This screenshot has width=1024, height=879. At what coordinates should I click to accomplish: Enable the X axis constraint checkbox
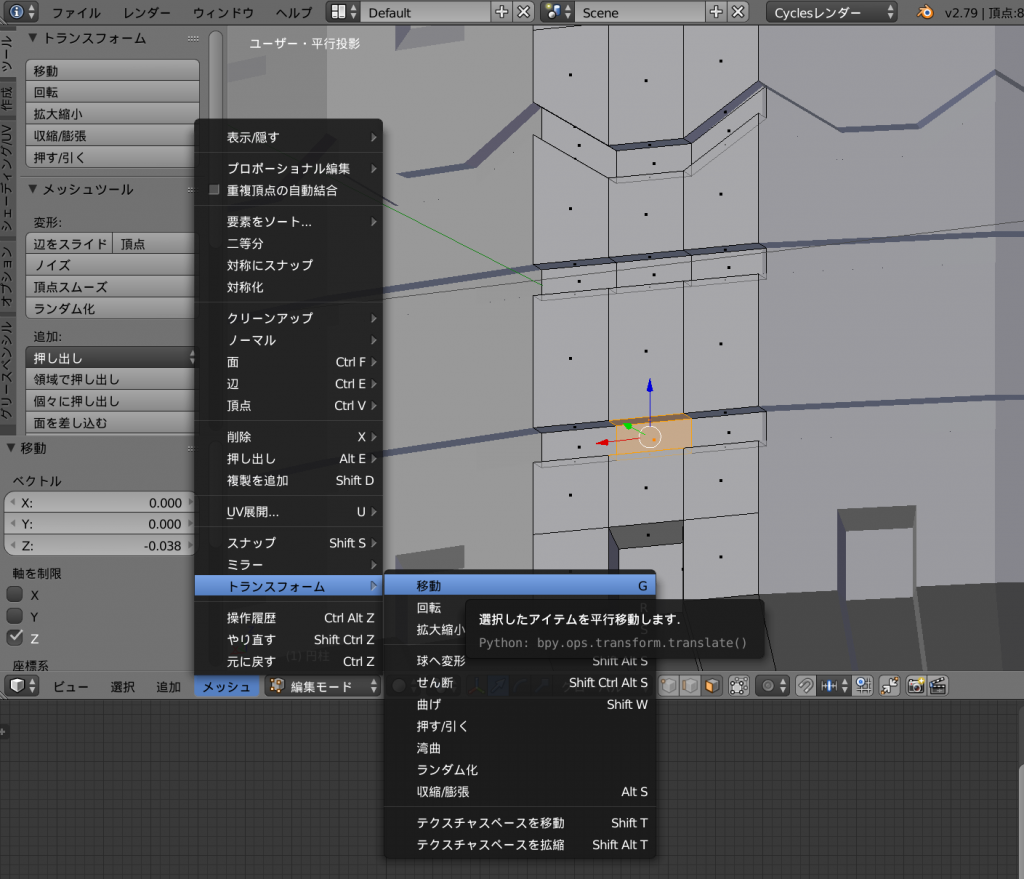(15, 594)
